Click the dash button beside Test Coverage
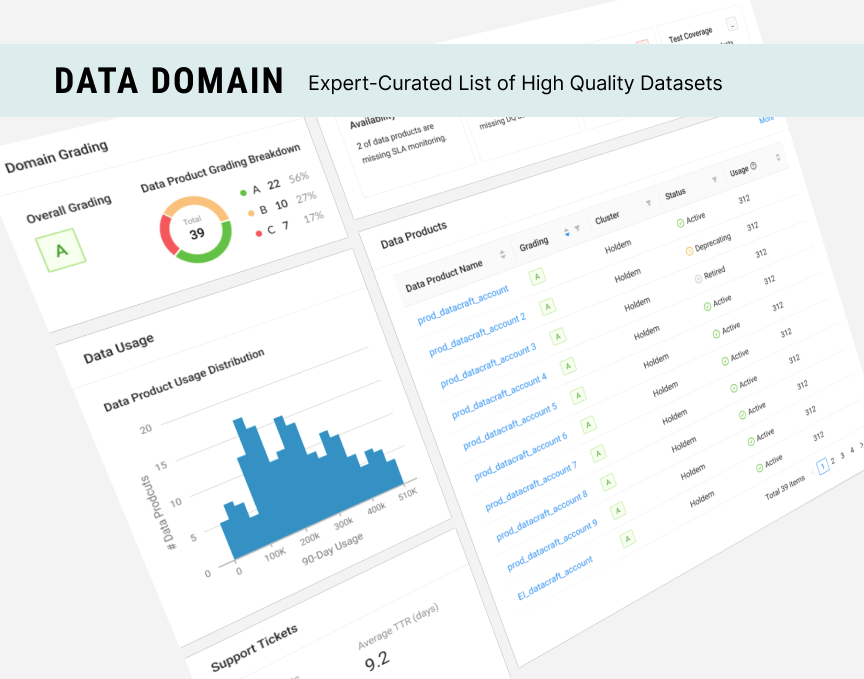Screen dimensions: 864x679 click(x=732, y=24)
